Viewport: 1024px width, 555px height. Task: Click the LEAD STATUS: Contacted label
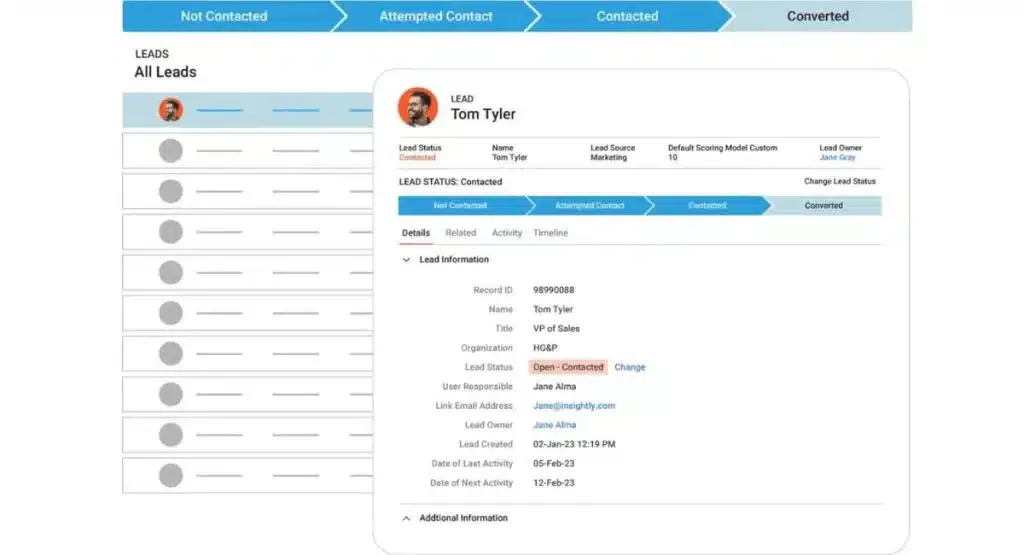tap(451, 182)
